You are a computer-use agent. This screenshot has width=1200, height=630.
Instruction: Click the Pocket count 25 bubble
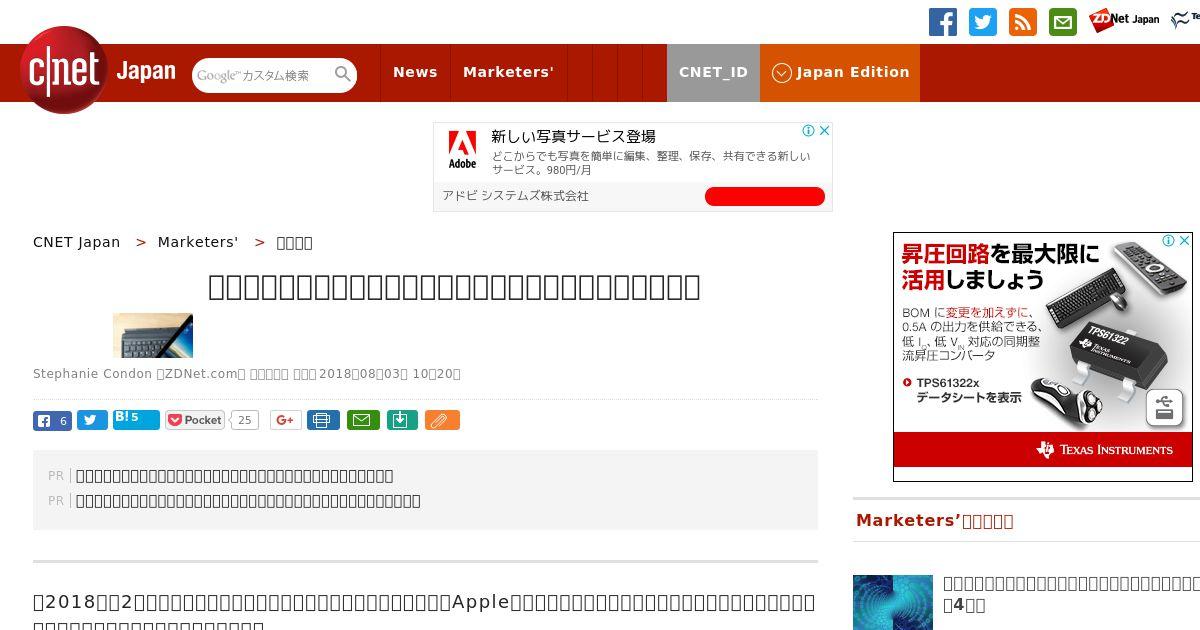point(244,420)
